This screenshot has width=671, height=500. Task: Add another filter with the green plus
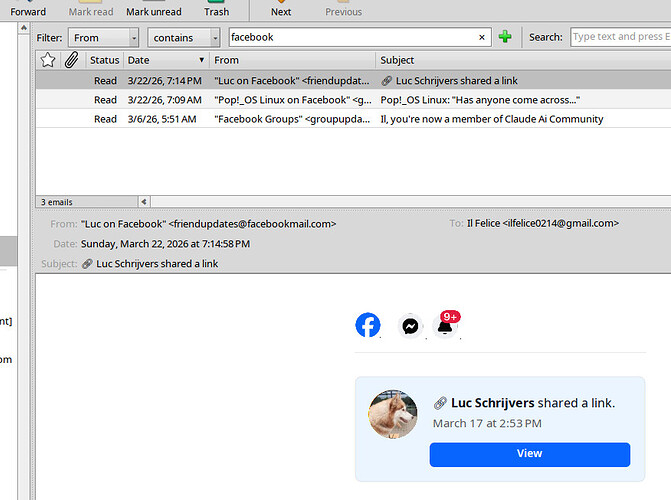tap(505, 37)
